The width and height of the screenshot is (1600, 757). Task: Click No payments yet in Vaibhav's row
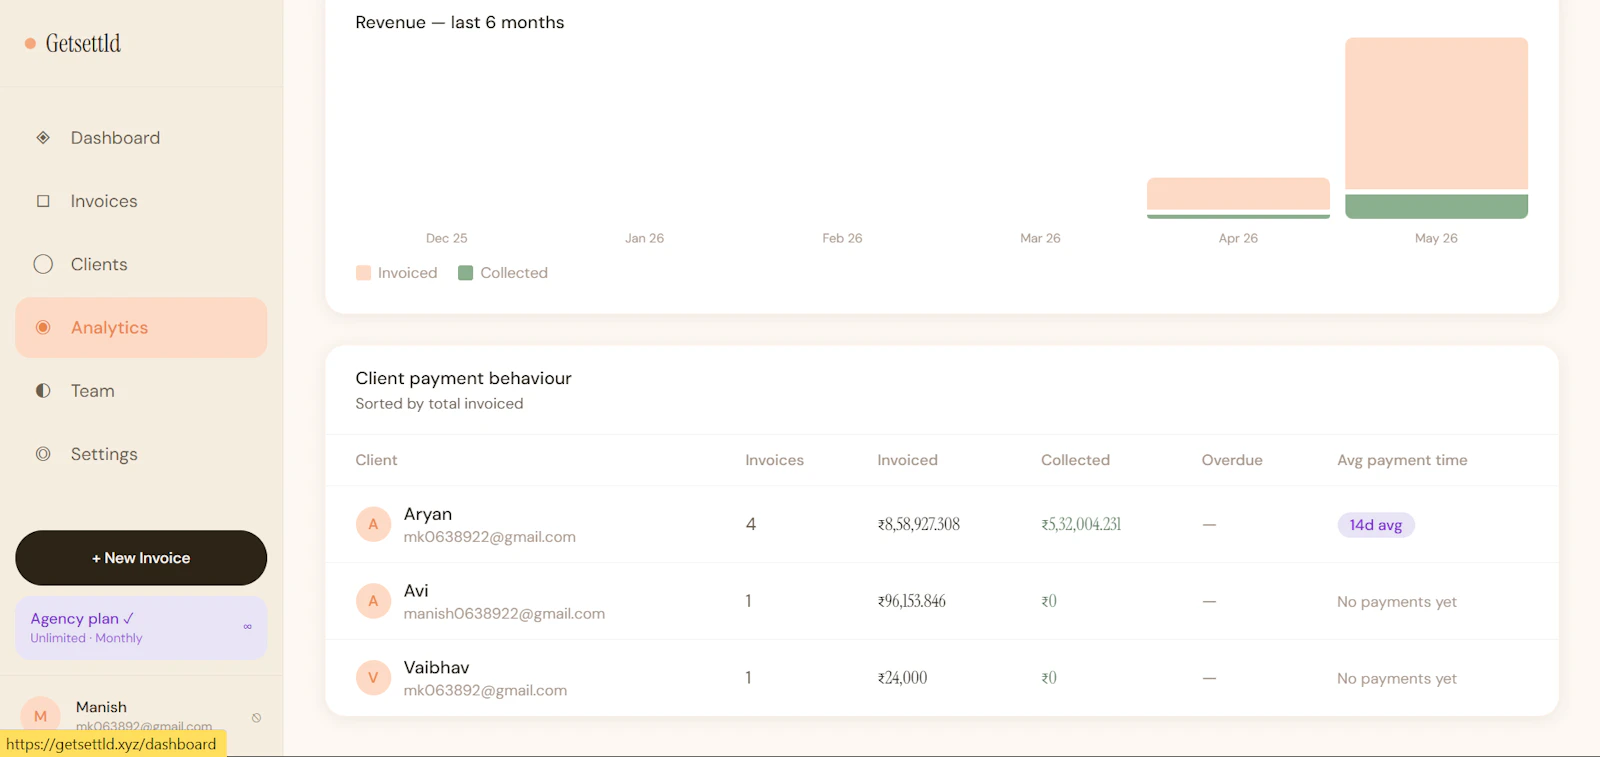(1397, 679)
